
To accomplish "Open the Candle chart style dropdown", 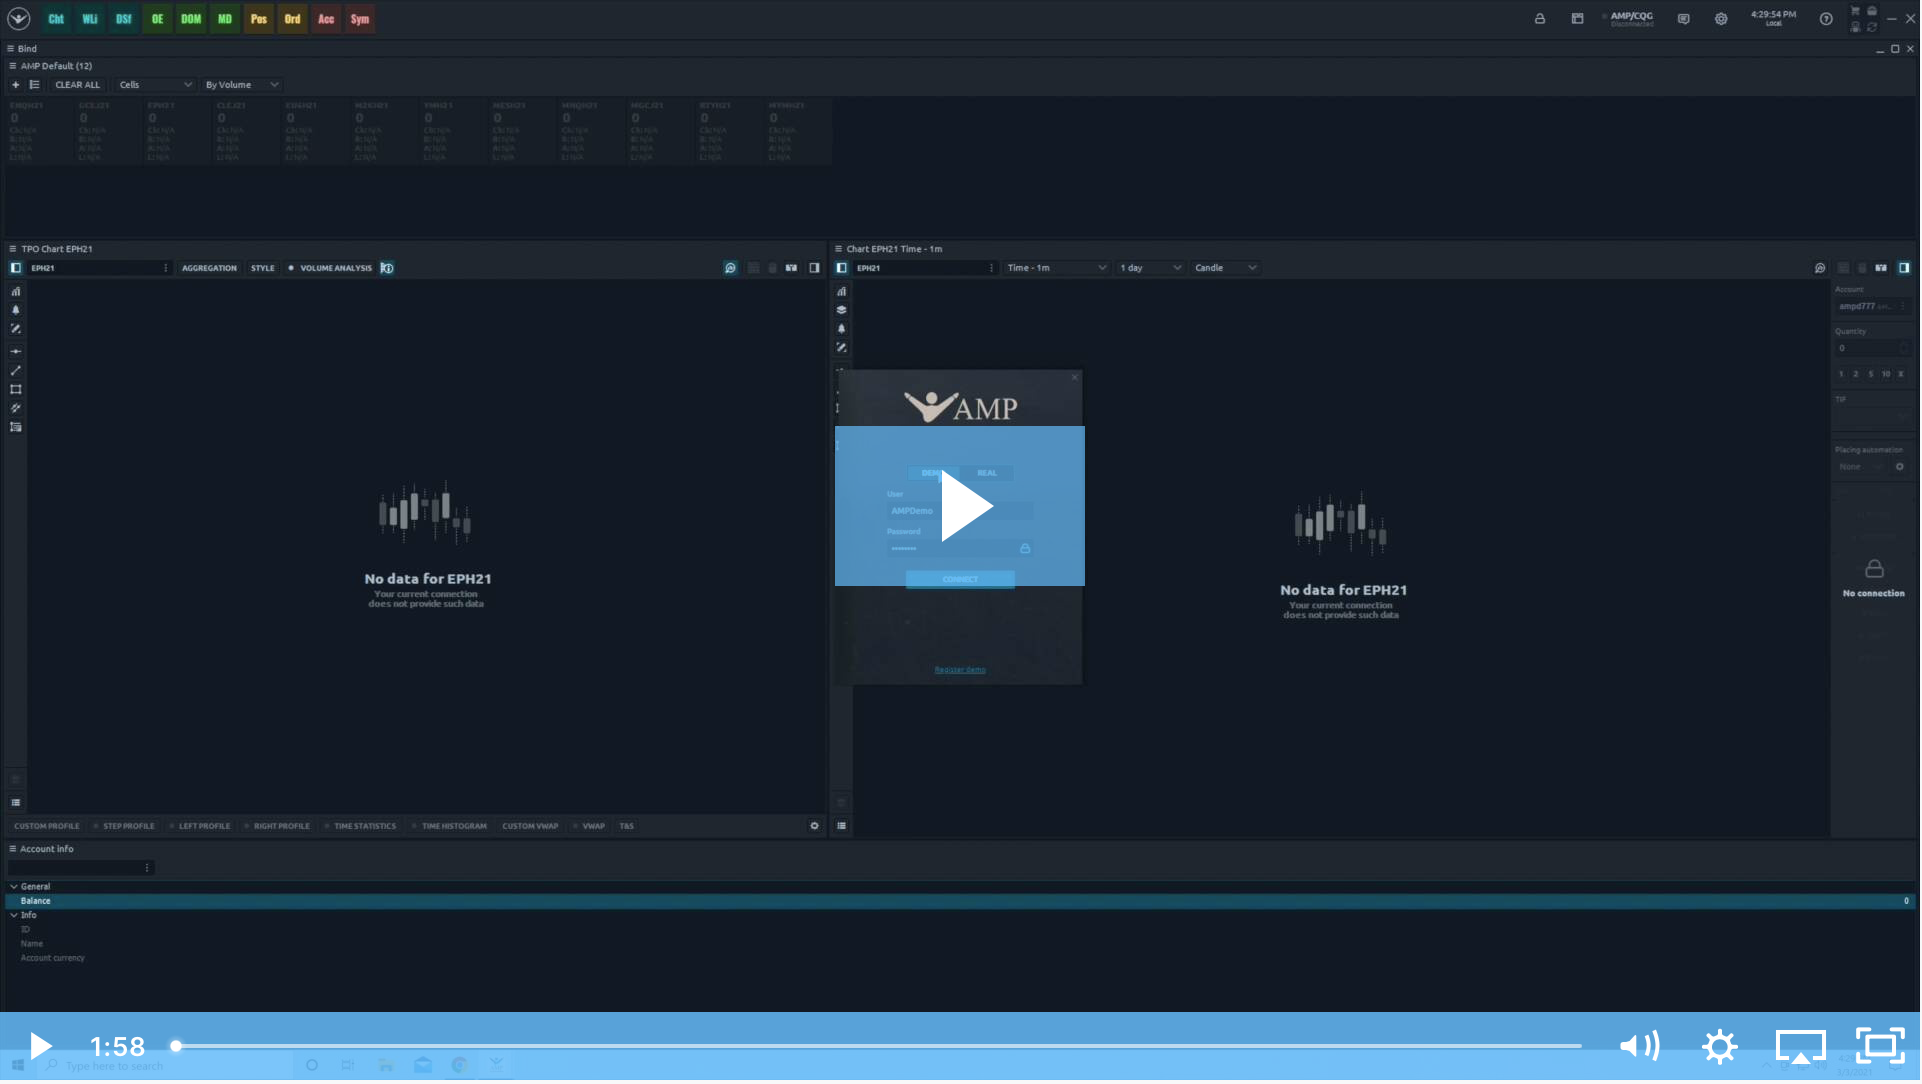I will (x=1224, y=268).
